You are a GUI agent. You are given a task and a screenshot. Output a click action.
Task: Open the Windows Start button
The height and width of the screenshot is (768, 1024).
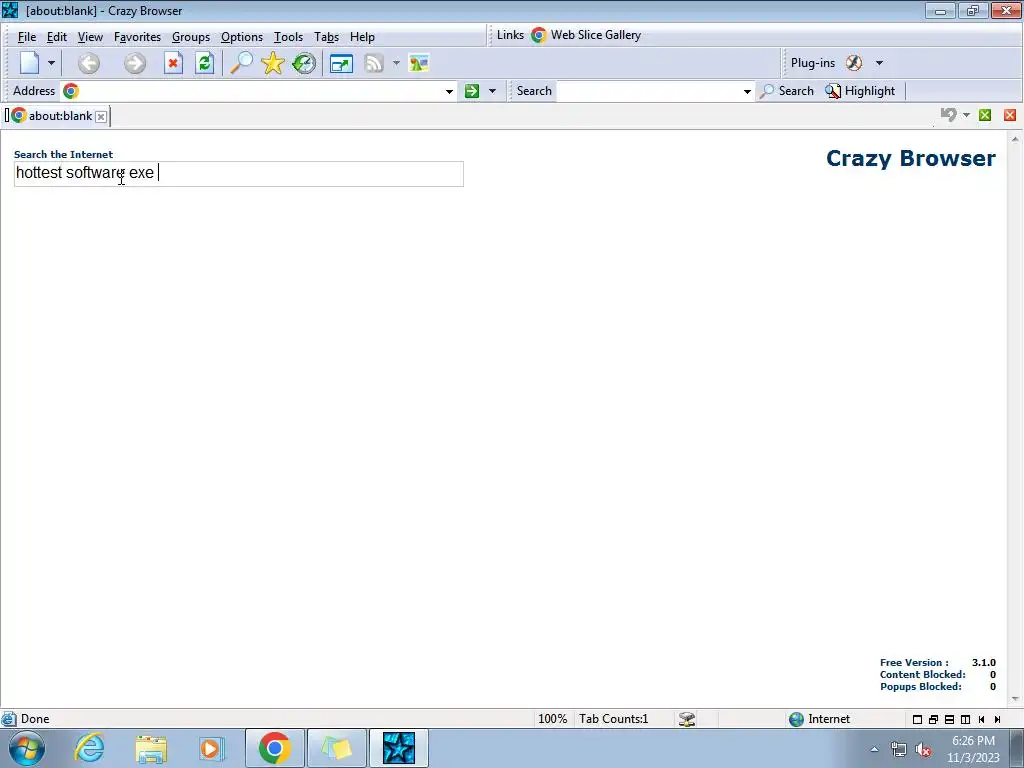tap(27, 748)
